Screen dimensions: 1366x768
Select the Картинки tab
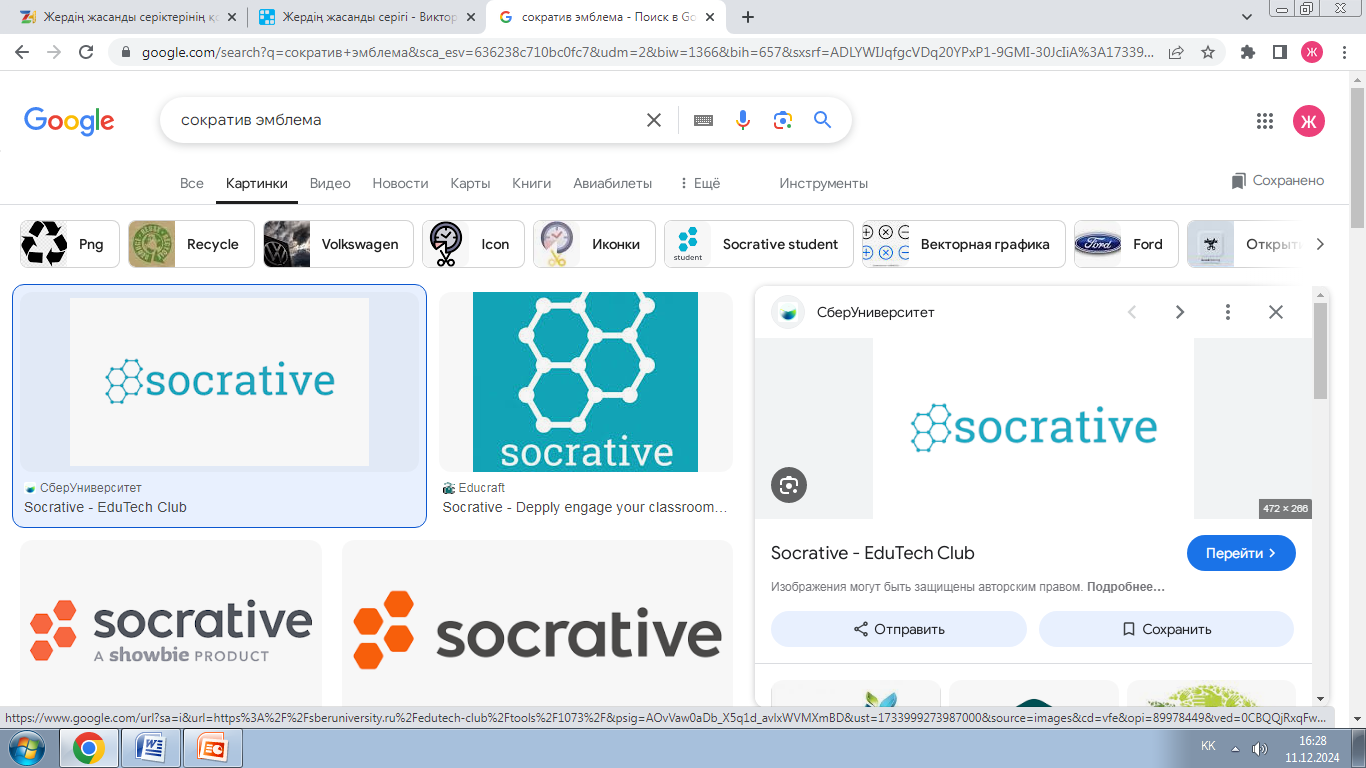(257, 183)
